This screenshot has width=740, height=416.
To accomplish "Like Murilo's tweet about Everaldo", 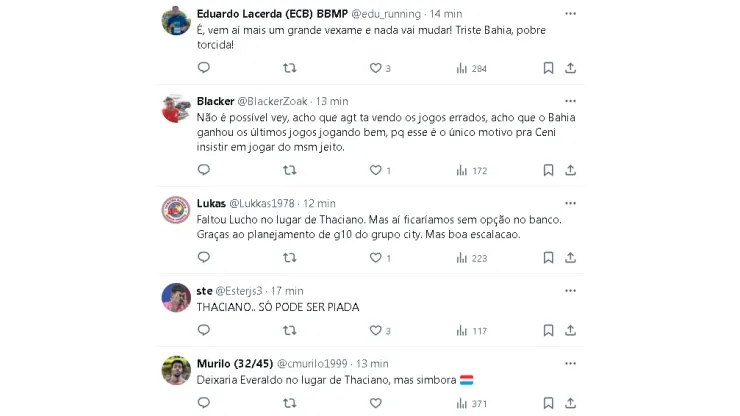I will click(375, 403).
